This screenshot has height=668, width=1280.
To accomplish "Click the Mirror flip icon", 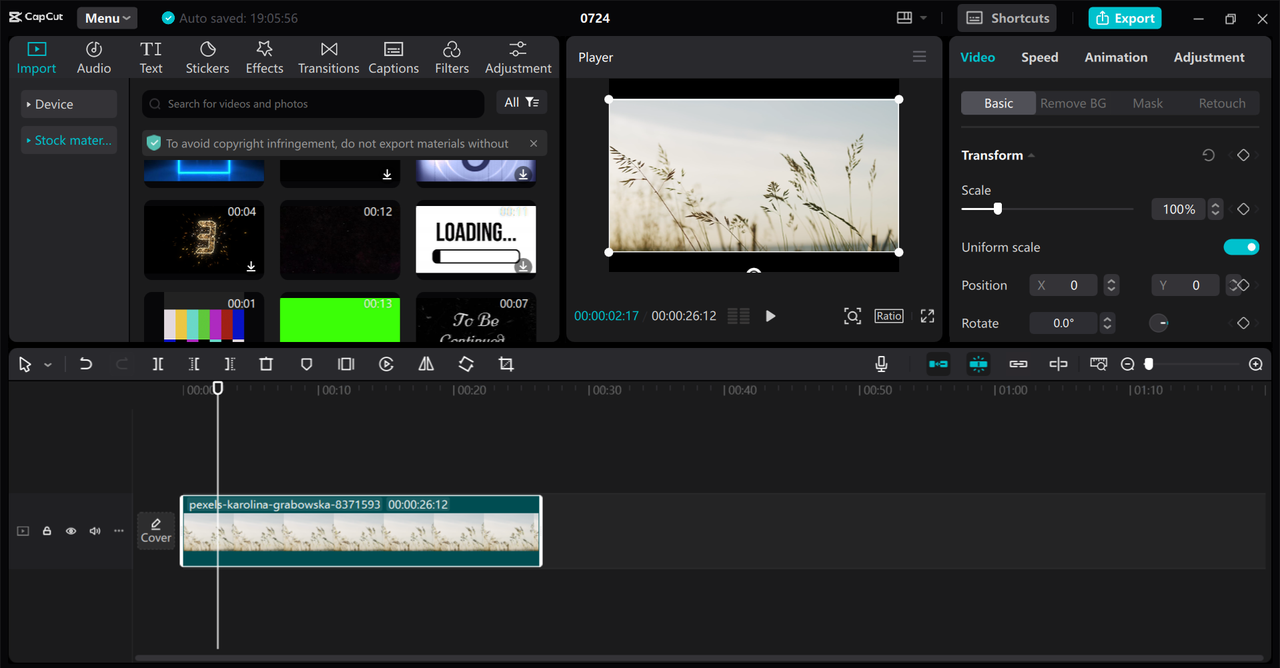I will coord(426,365).
